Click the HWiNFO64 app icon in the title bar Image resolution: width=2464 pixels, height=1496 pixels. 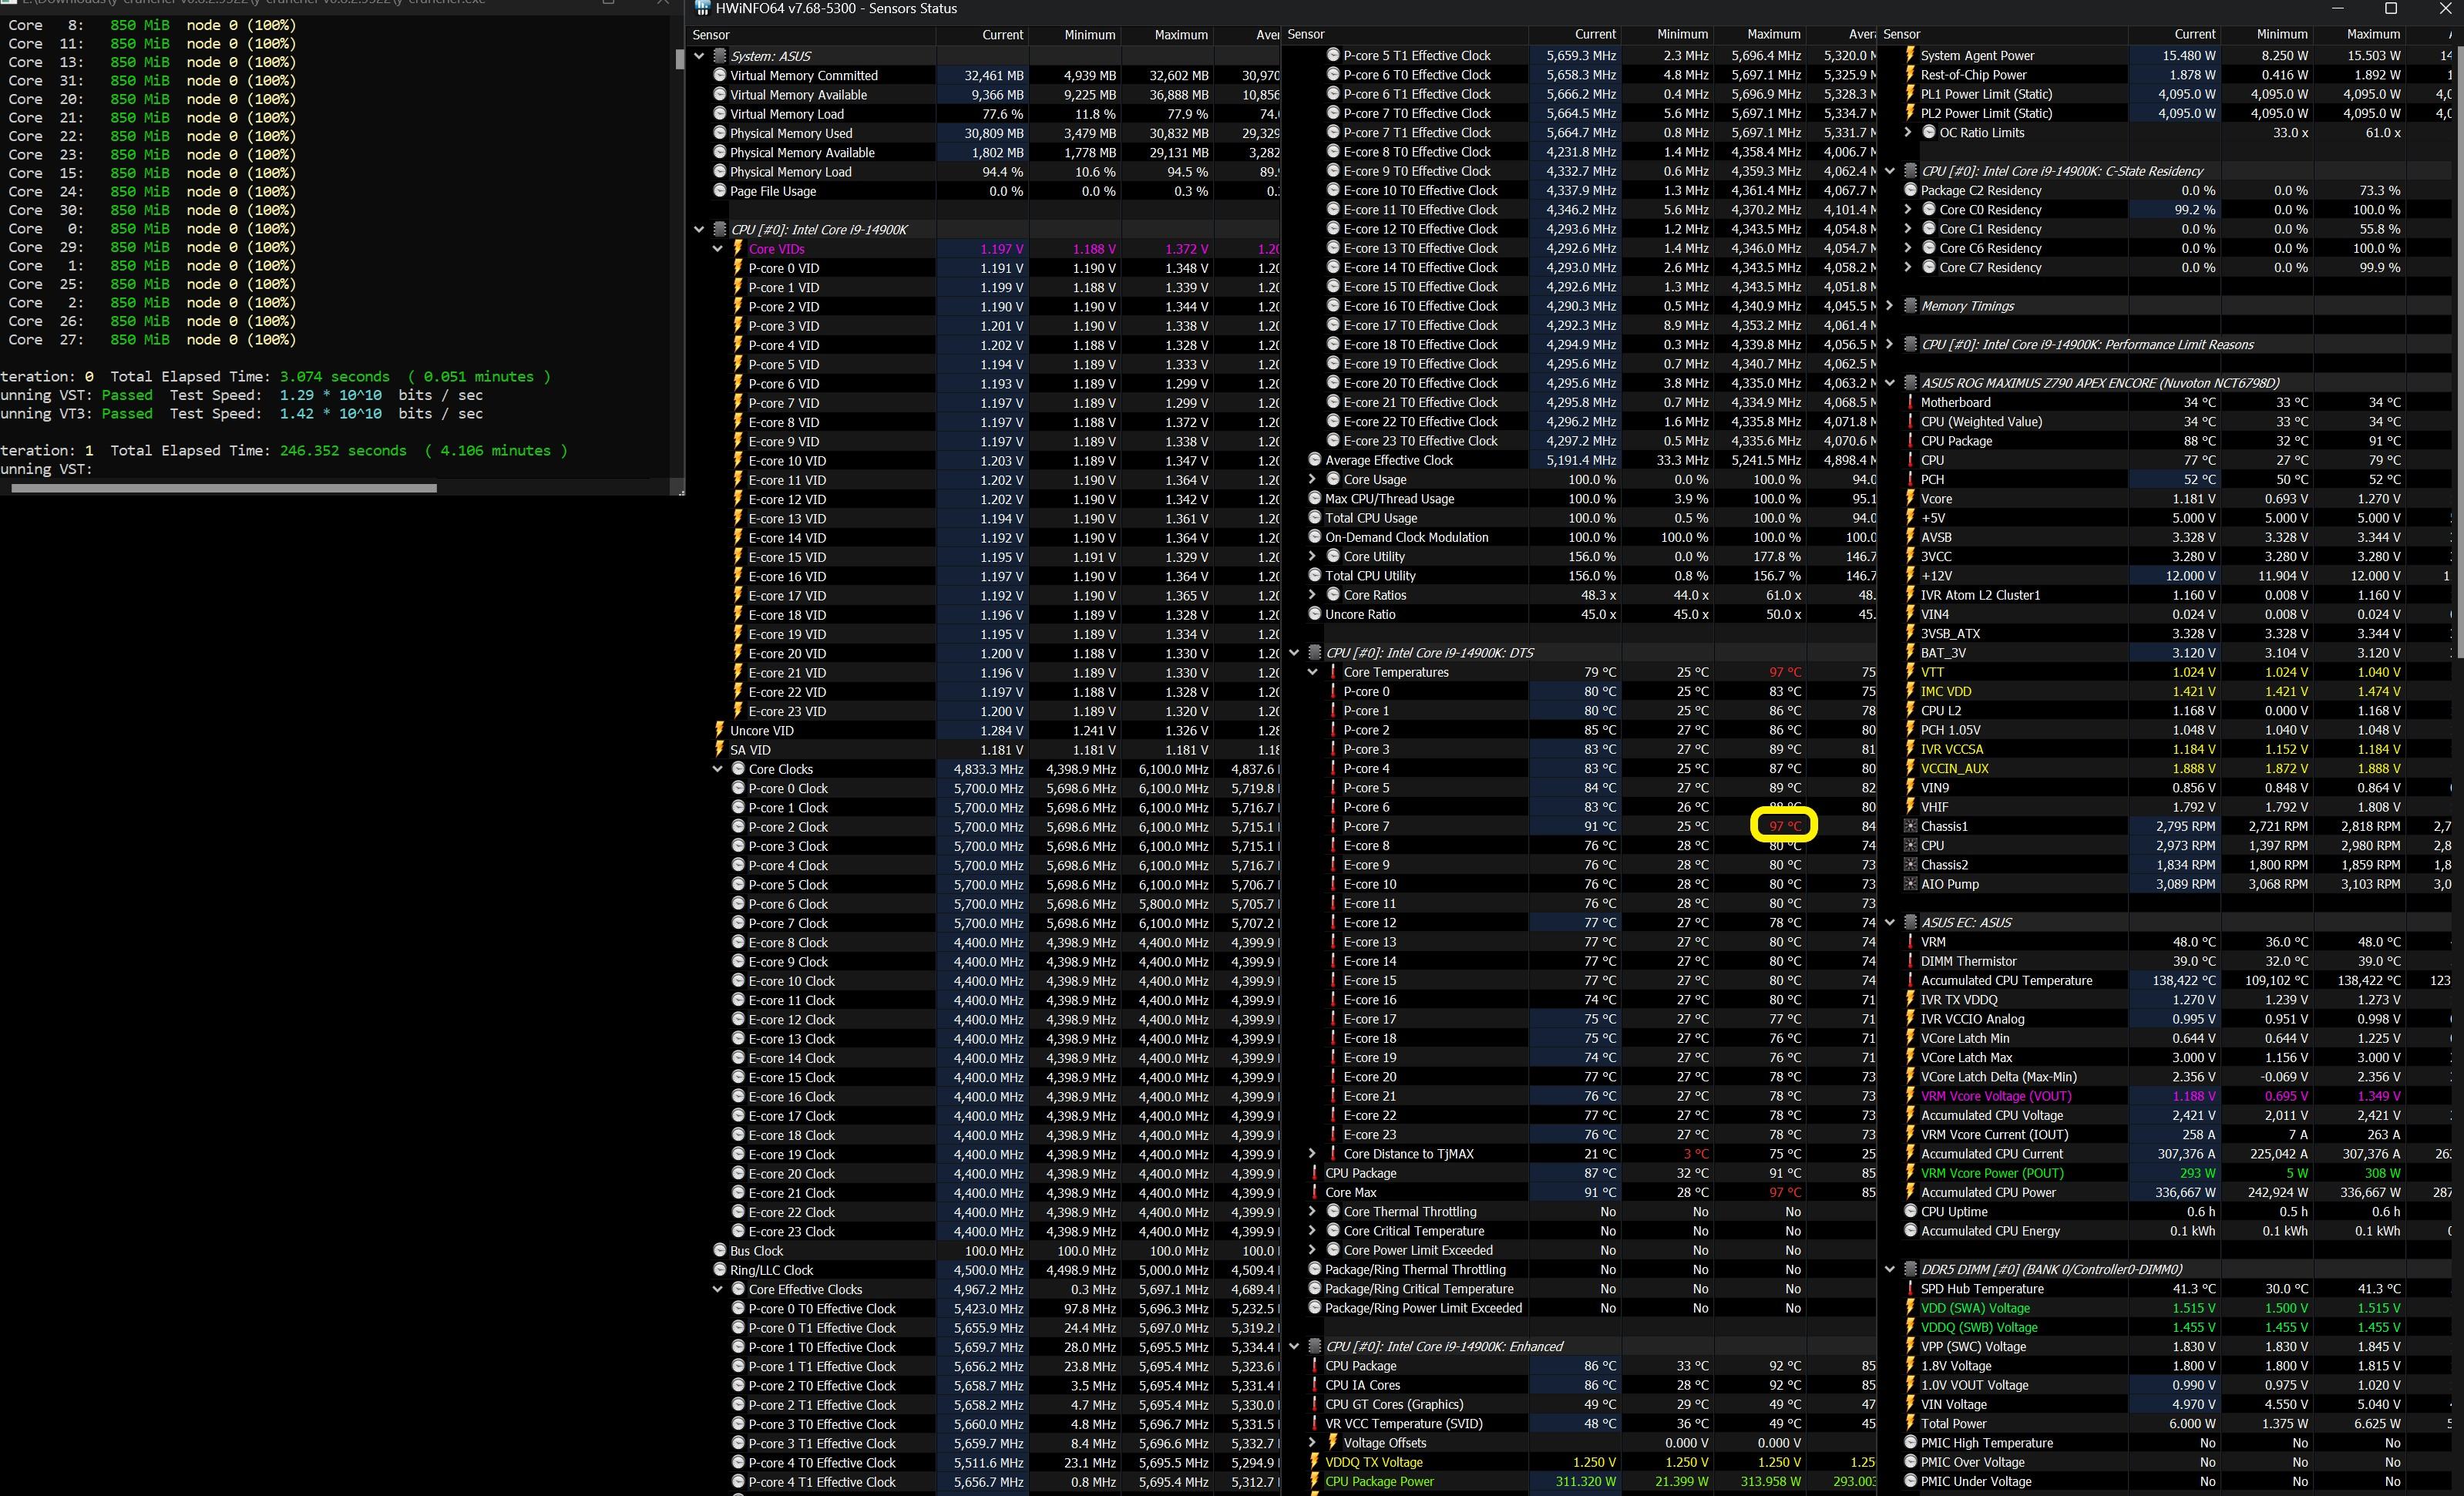coord(703,8)
